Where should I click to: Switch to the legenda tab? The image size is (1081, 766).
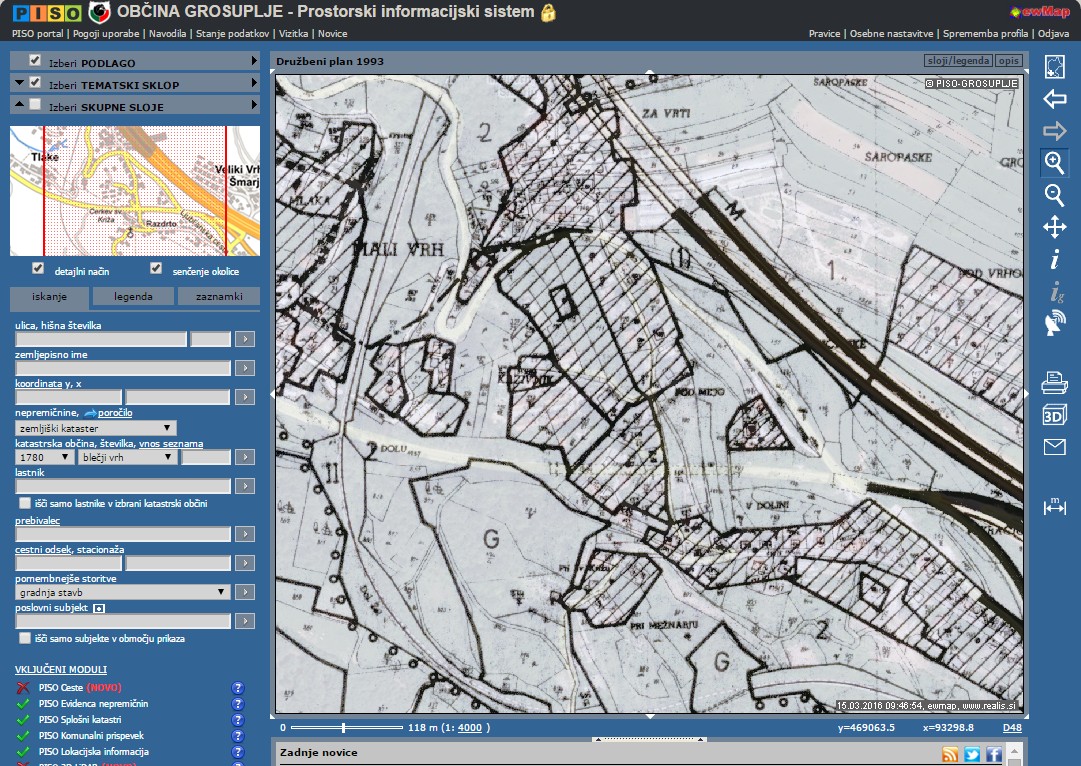[x=133, y=297]
